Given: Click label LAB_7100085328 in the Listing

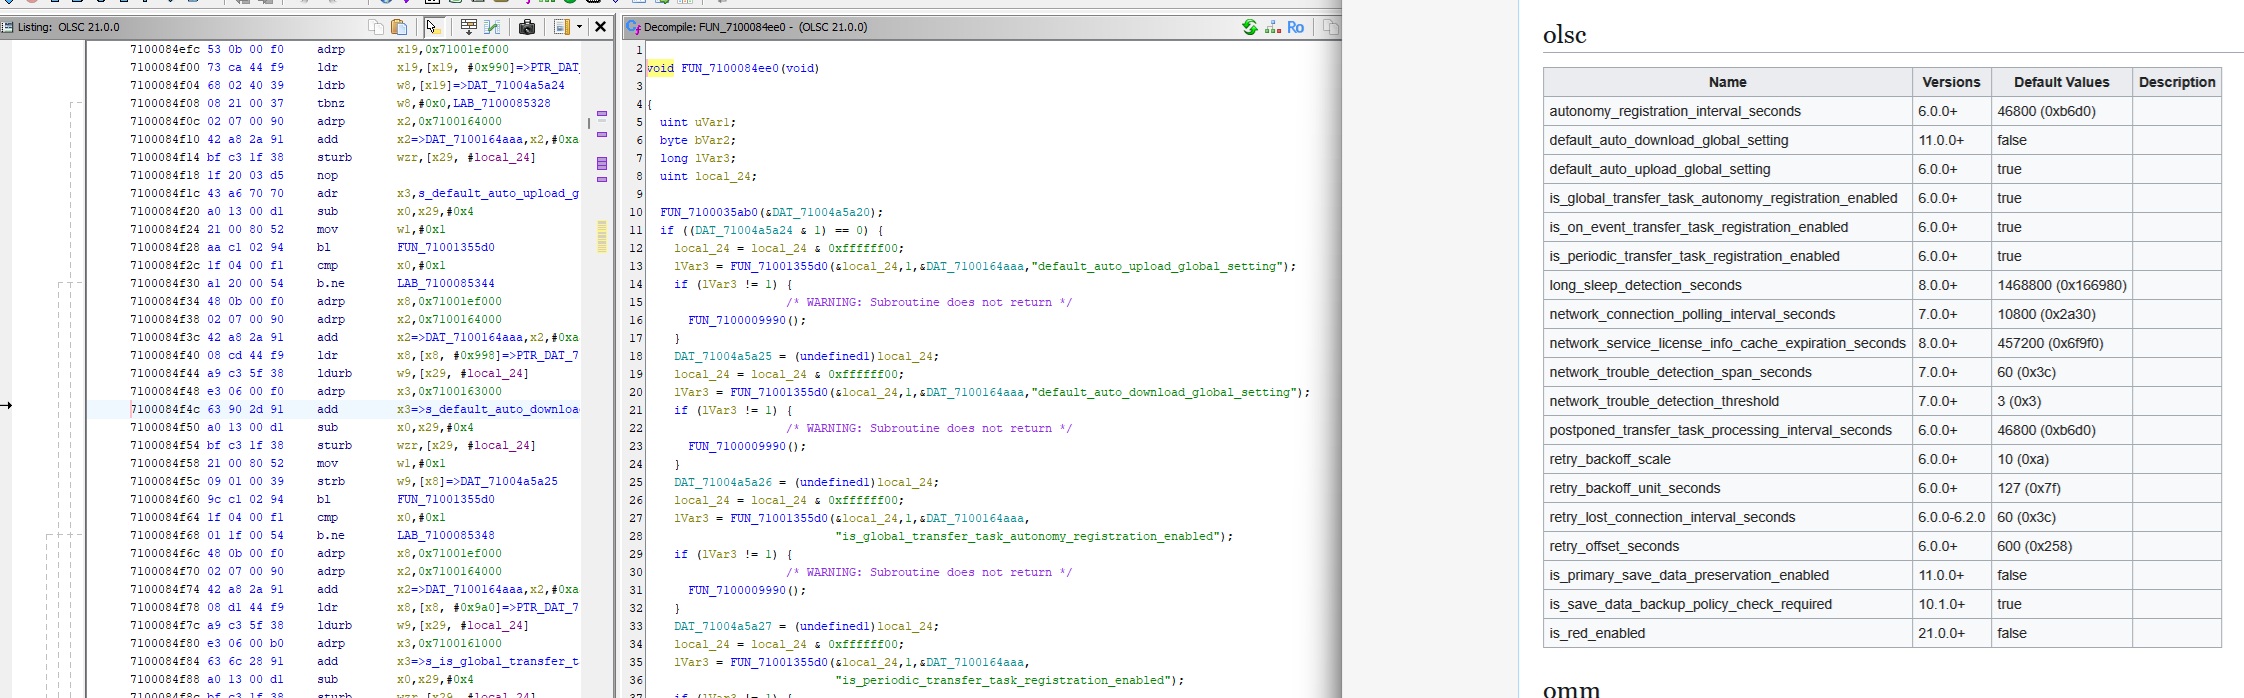Looking at the screenshot, I should (500, 103).
